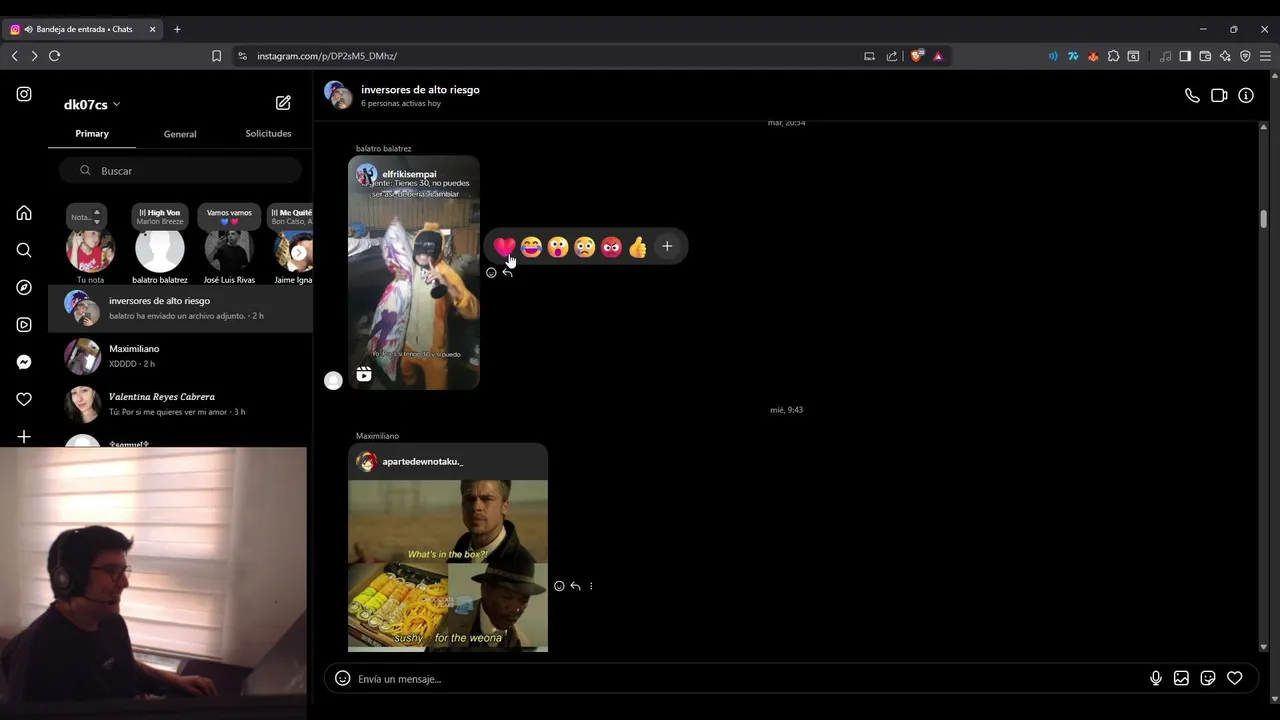Share this page from address bar

coord(892,56)
